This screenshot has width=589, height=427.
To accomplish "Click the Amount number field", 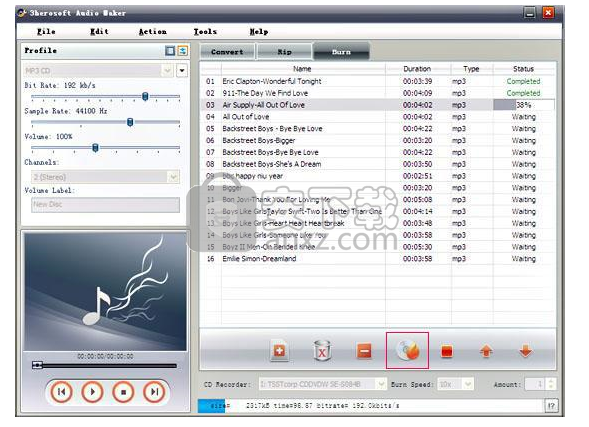I will (536, 384).
